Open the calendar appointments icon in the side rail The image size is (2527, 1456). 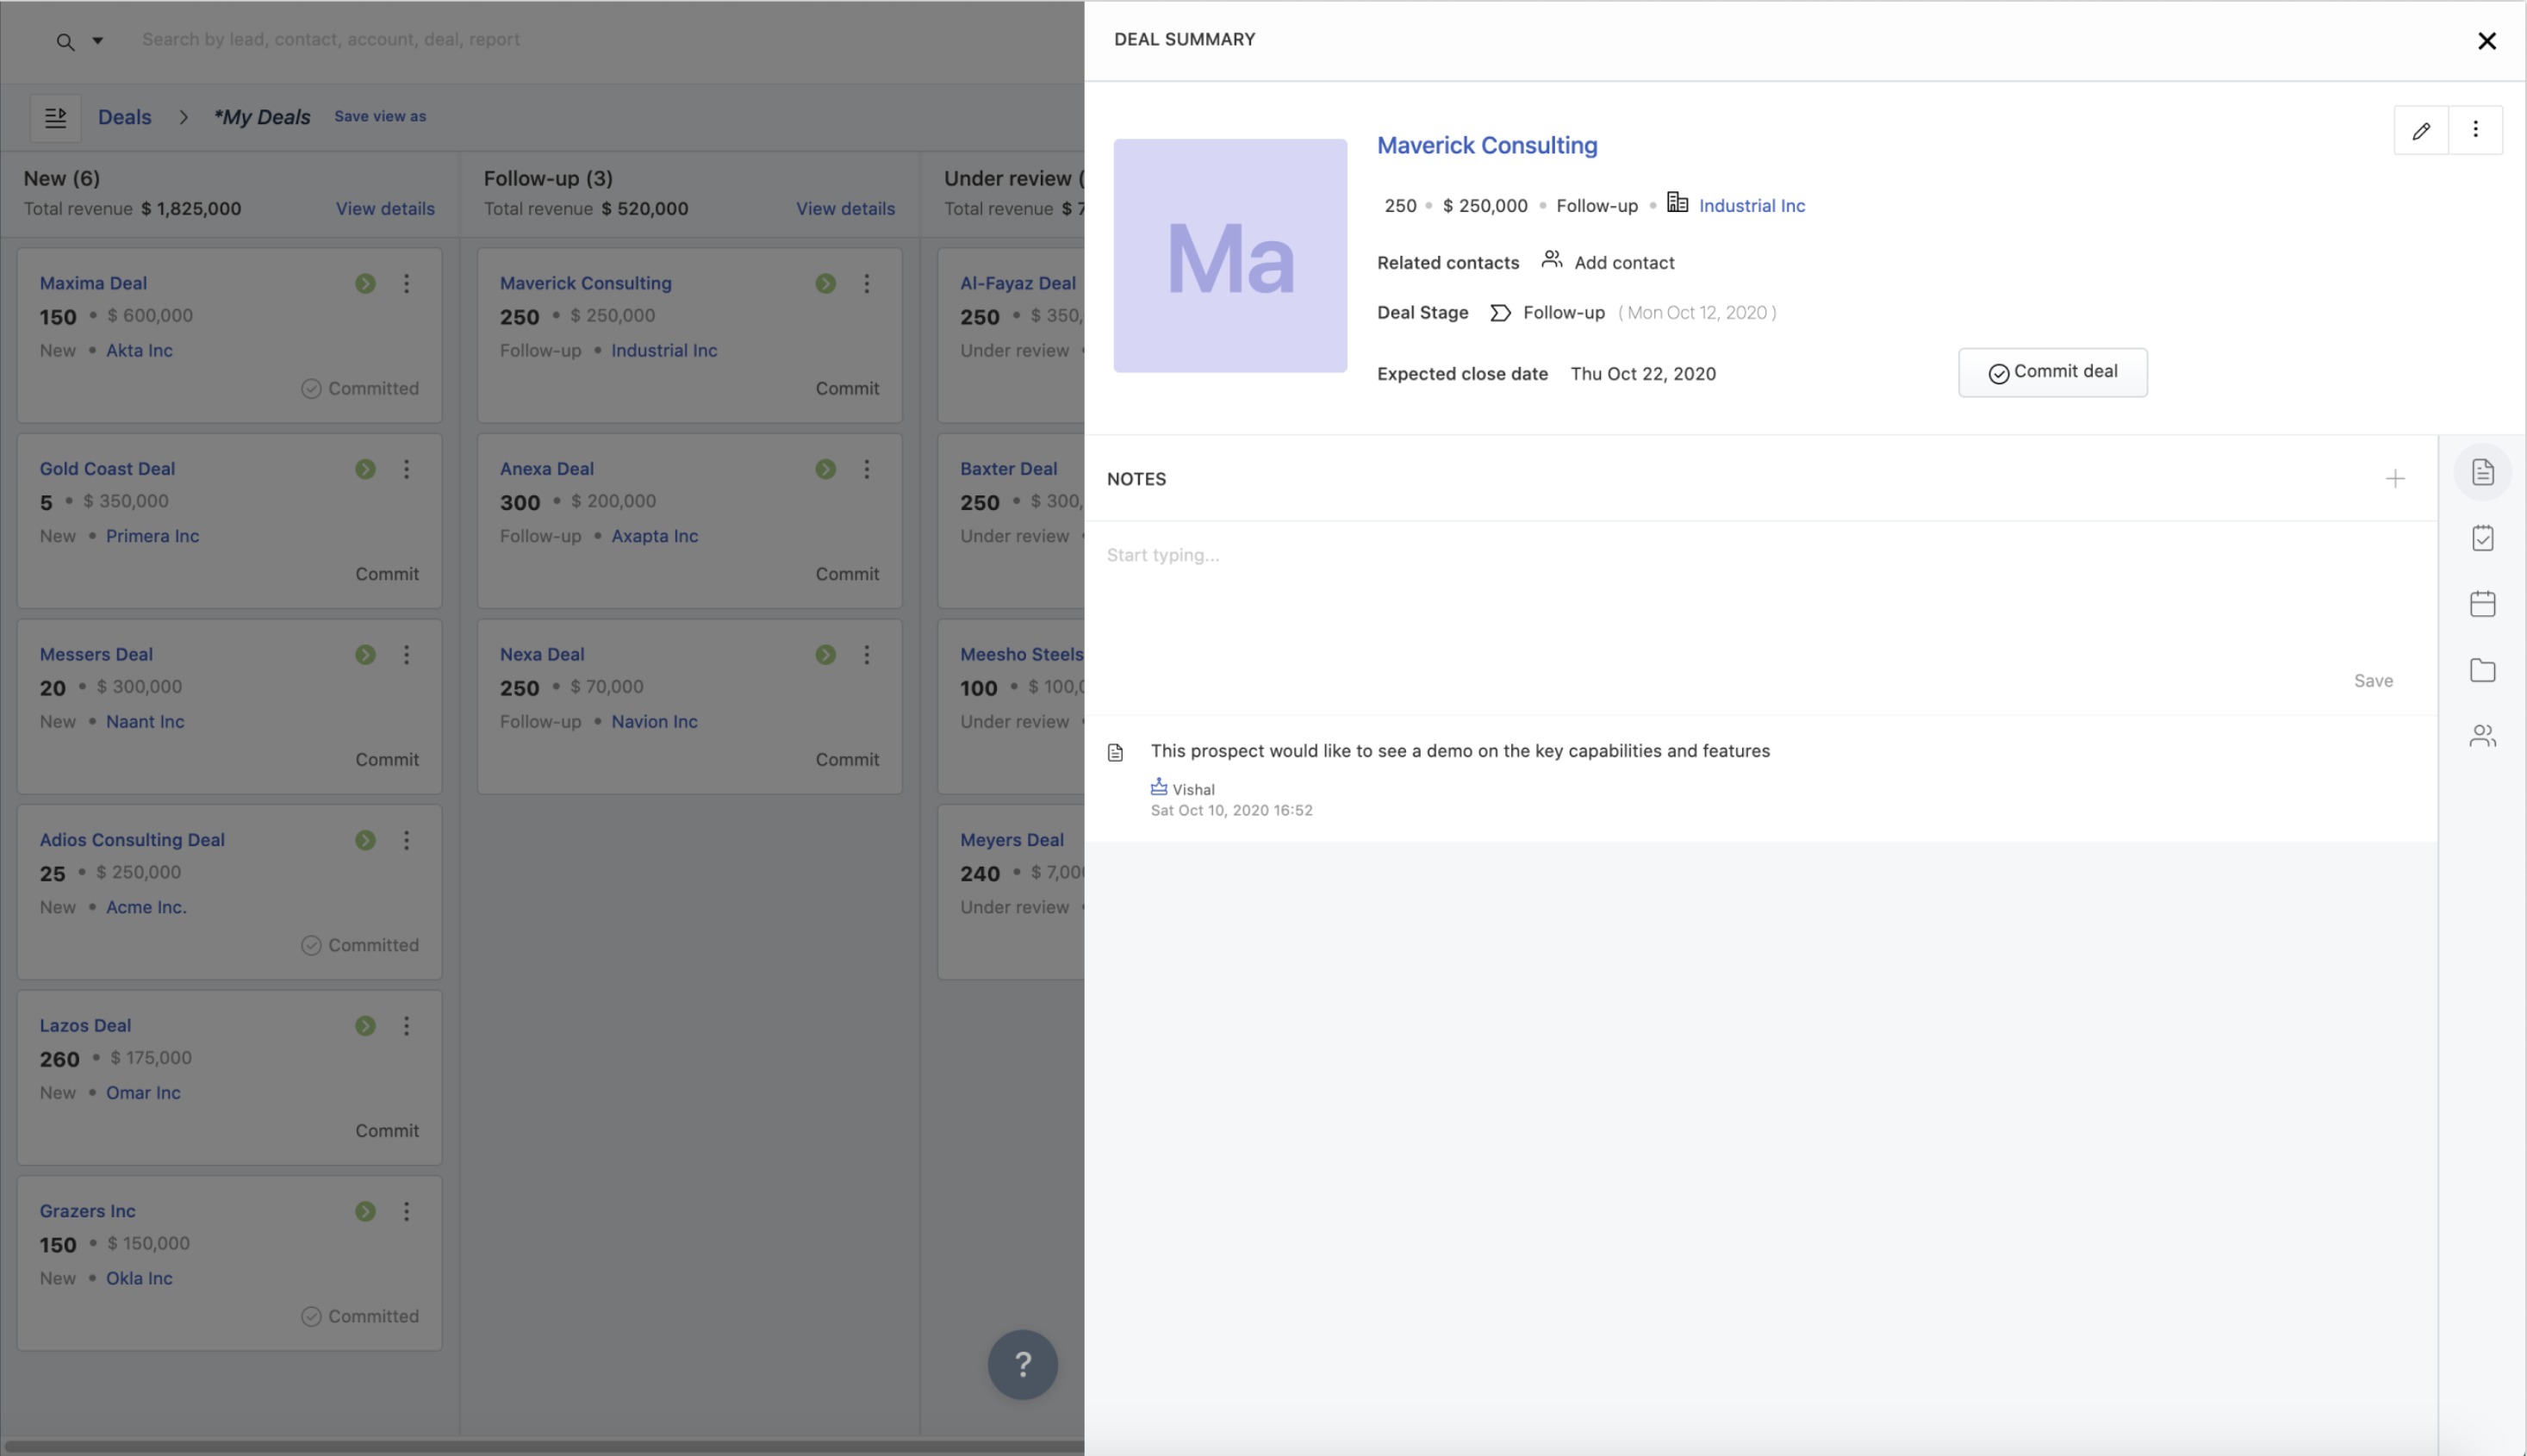point(2482,604)
